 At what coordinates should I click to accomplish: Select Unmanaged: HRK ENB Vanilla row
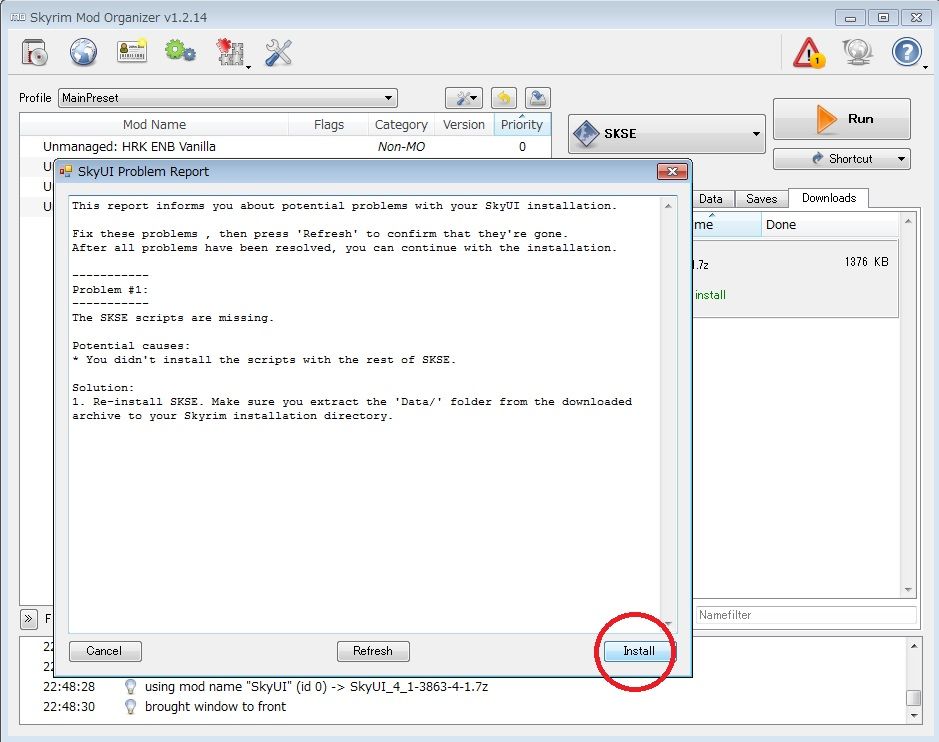pos(285,147)
